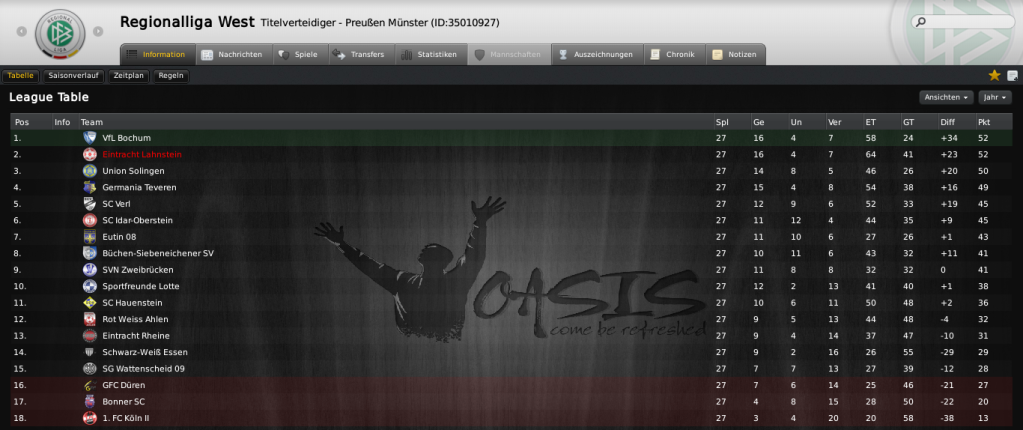1023x430 pixels.
Task: Click GFC Düren team name
Action: pos(123,385)
